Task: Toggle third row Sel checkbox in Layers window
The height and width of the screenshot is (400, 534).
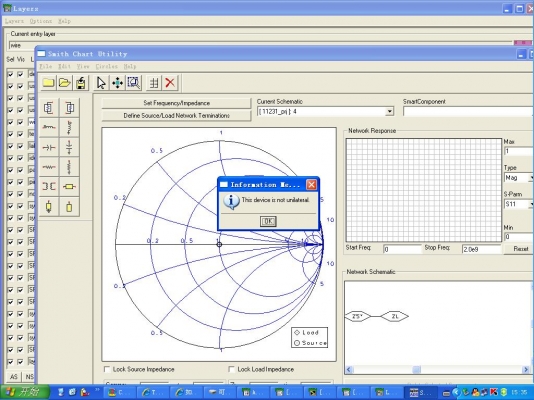Action: [x=10, y=98]
